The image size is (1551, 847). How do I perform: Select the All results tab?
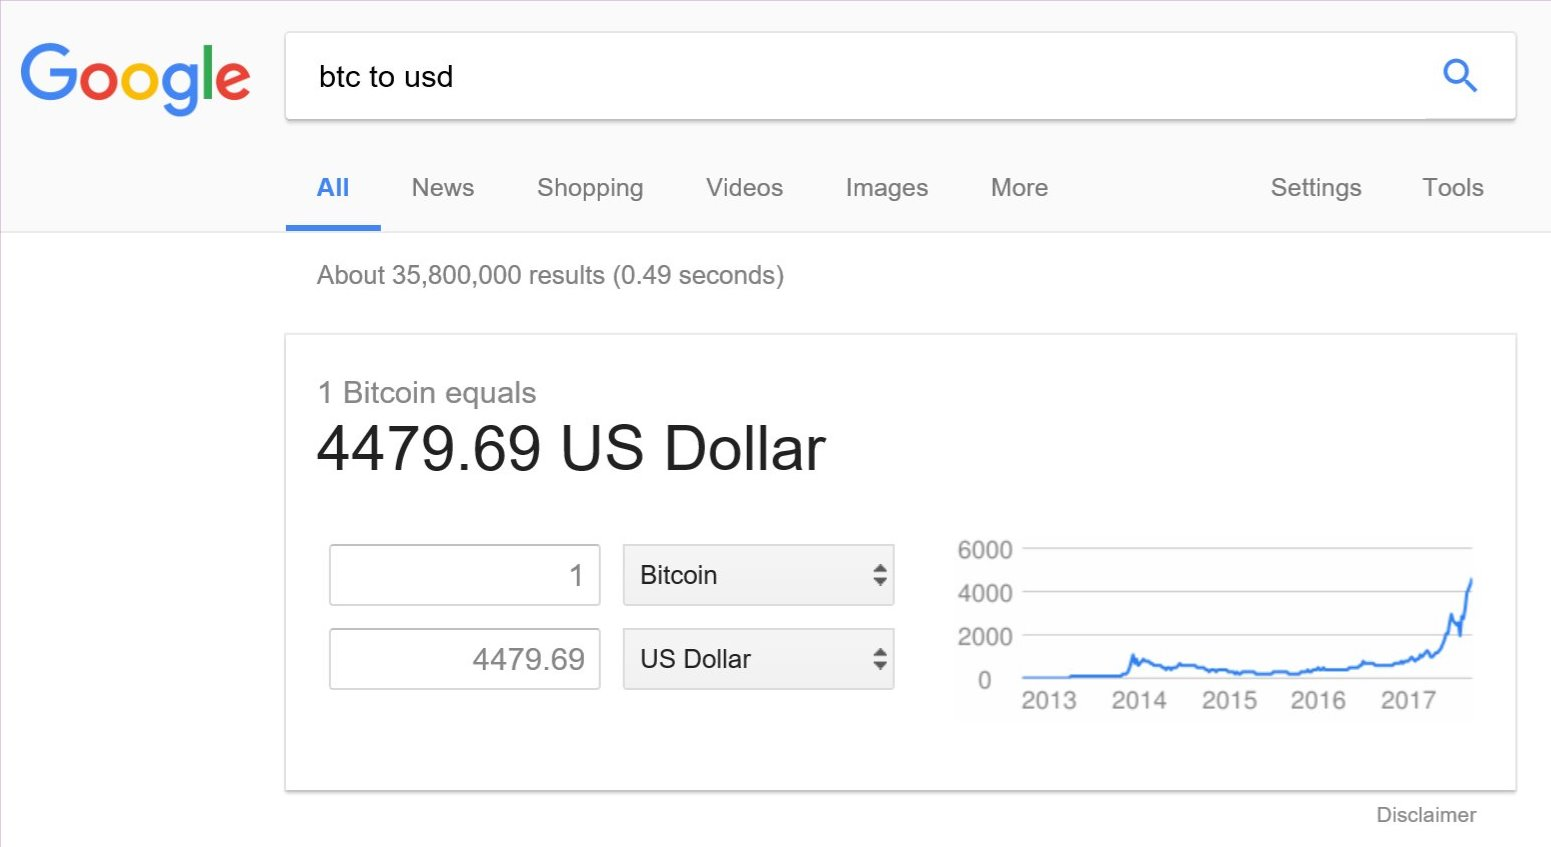click(x=333, y=188)
